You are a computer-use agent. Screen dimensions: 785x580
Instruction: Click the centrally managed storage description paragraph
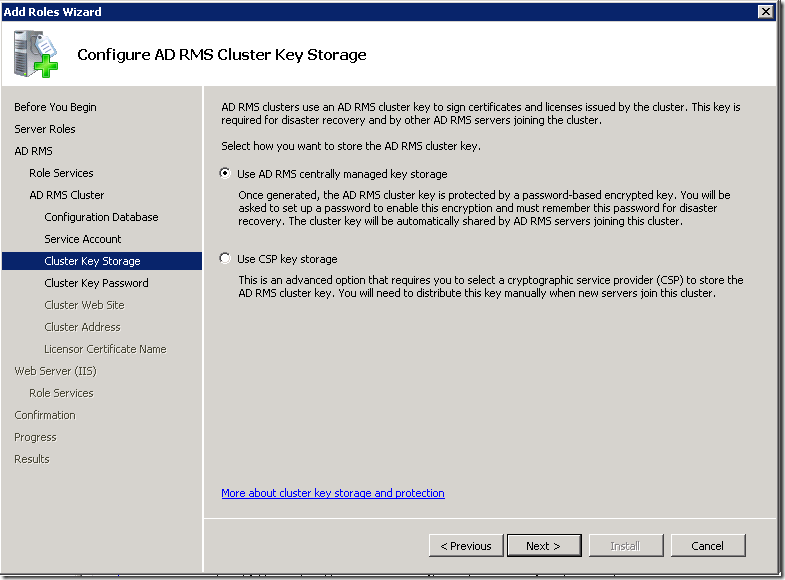(484, 208)
